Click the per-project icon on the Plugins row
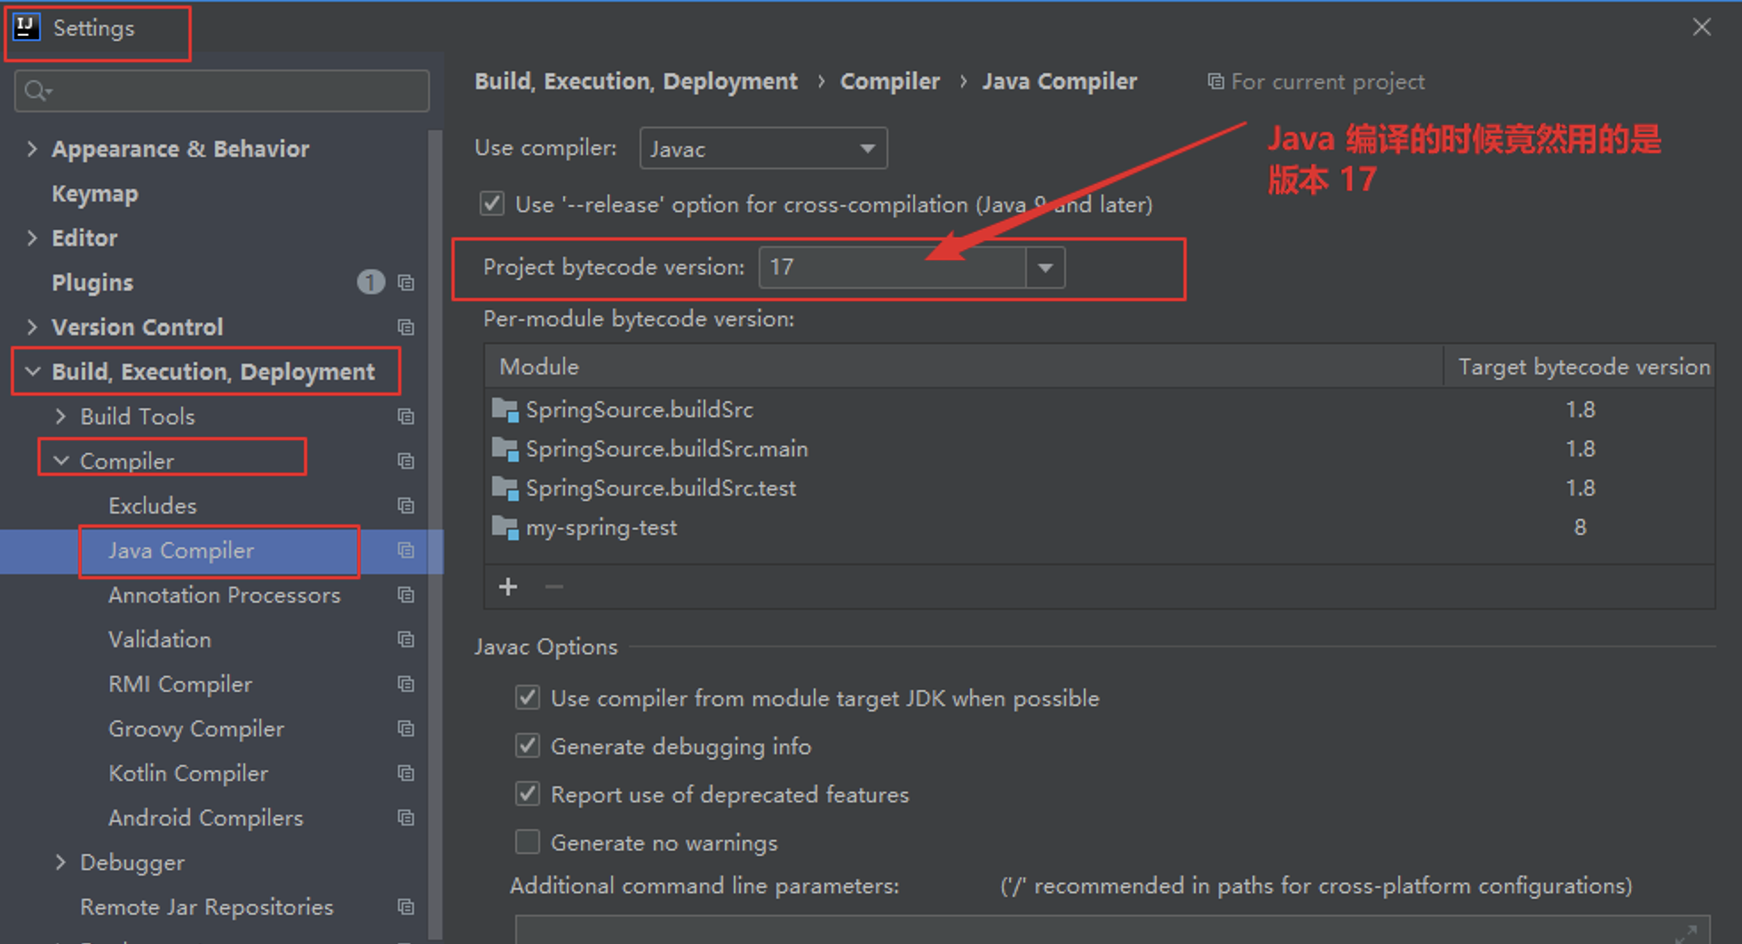The image size is (1742, 944). (406, 283)
